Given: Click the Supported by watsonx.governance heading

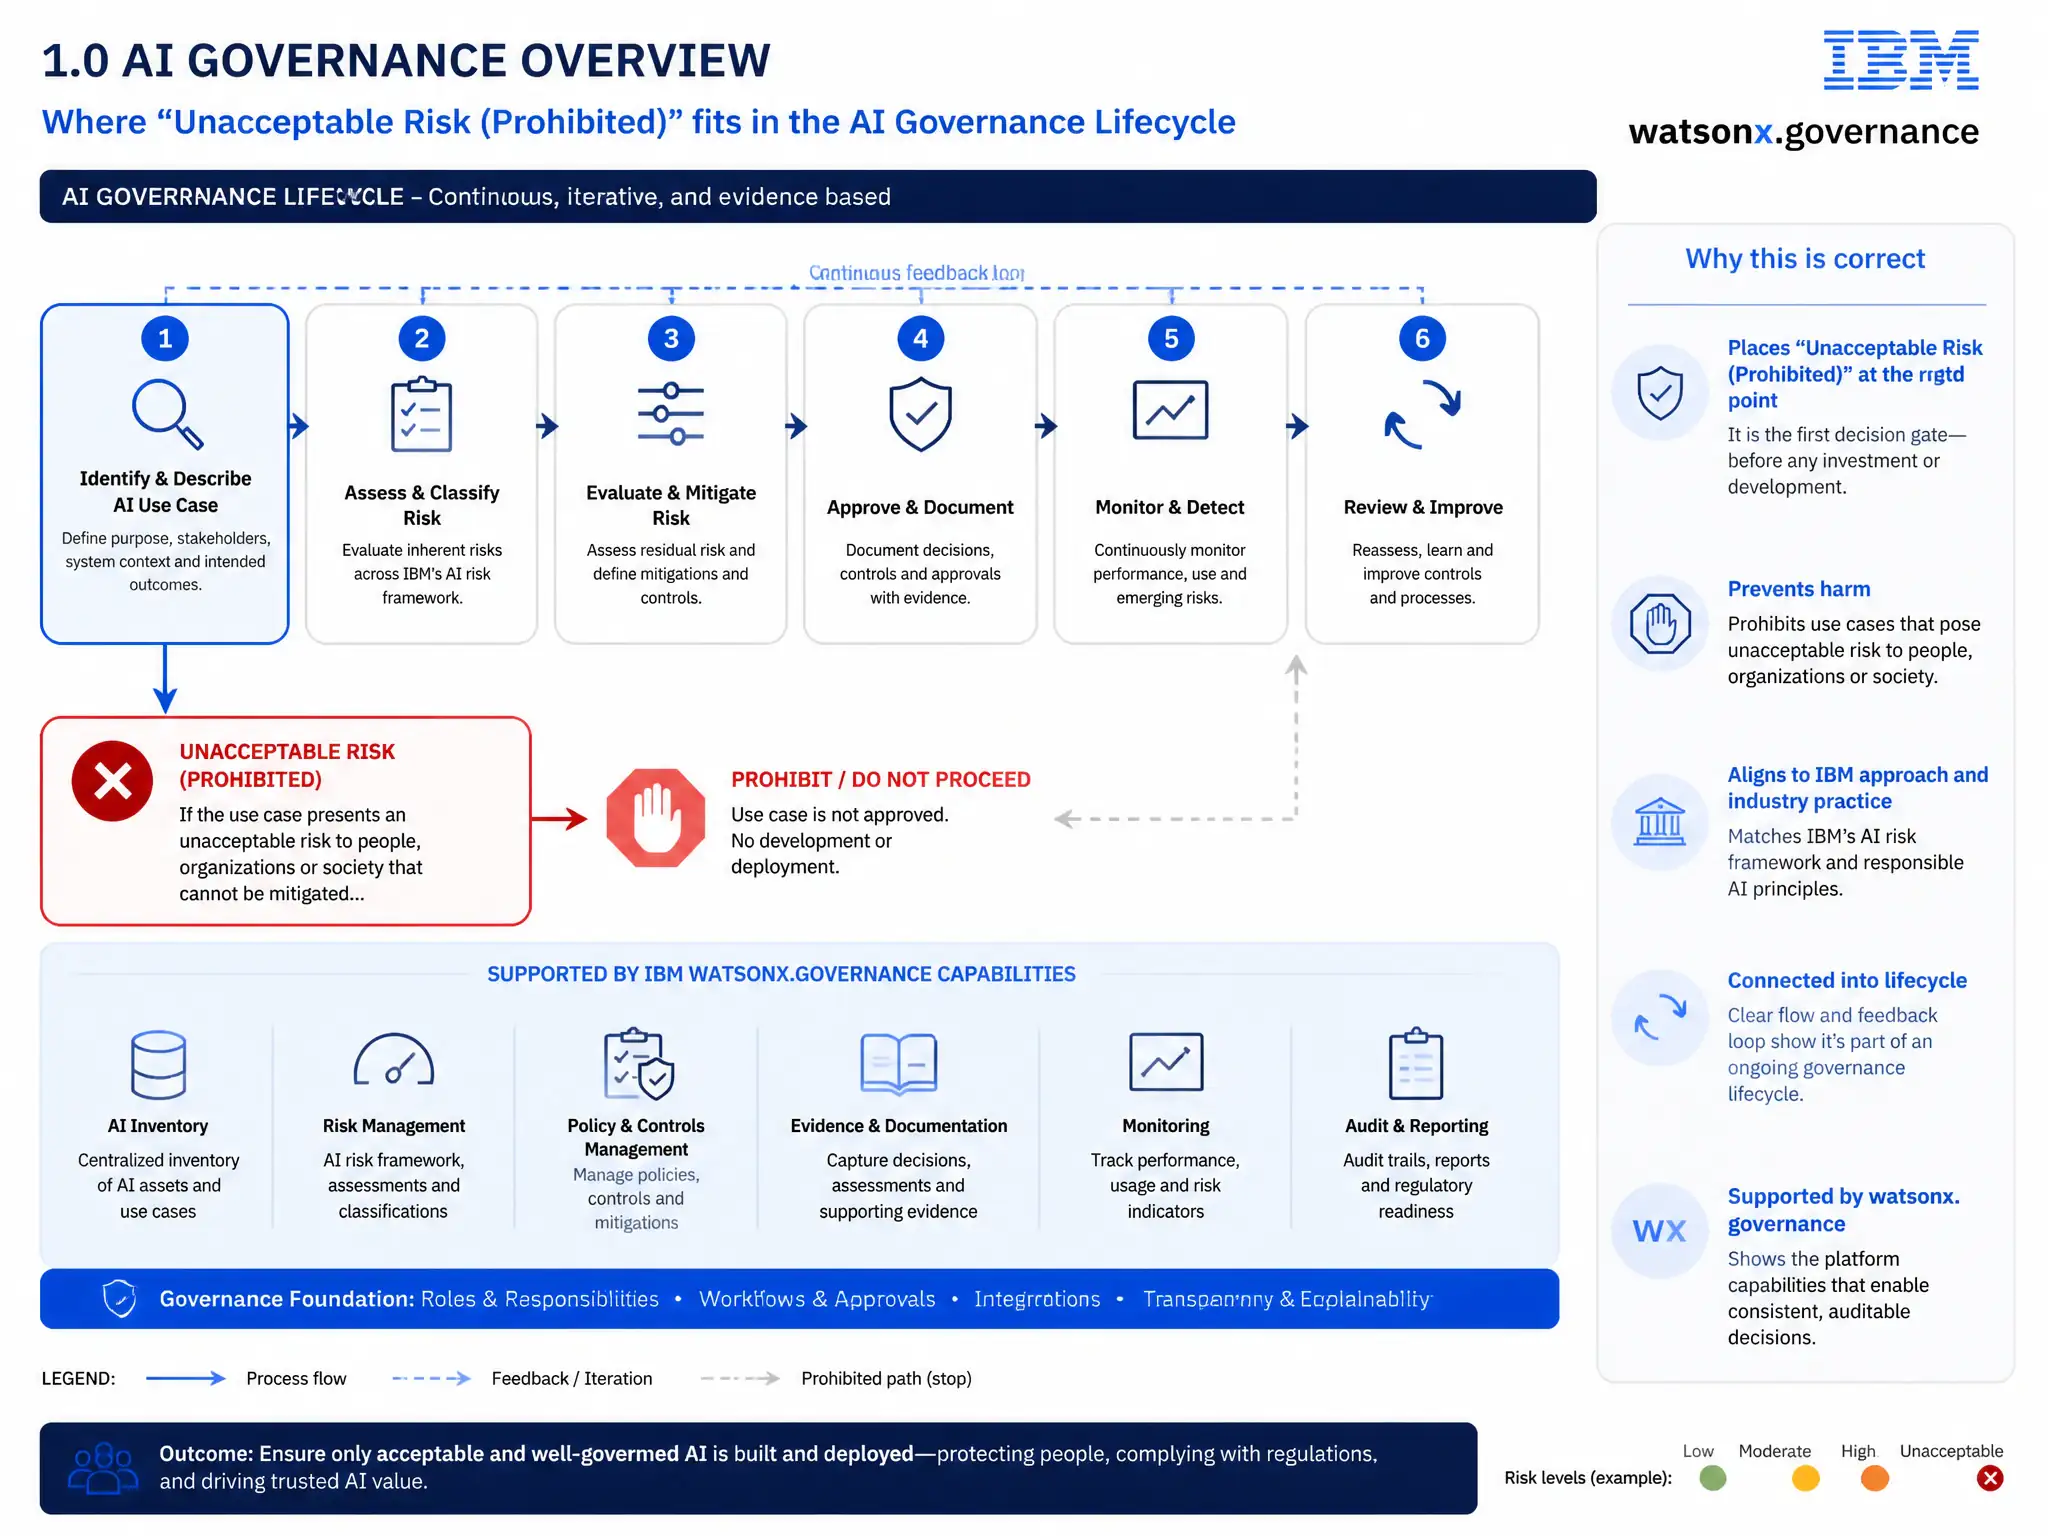Looking at the screenshot, I should point(1843,1210).
